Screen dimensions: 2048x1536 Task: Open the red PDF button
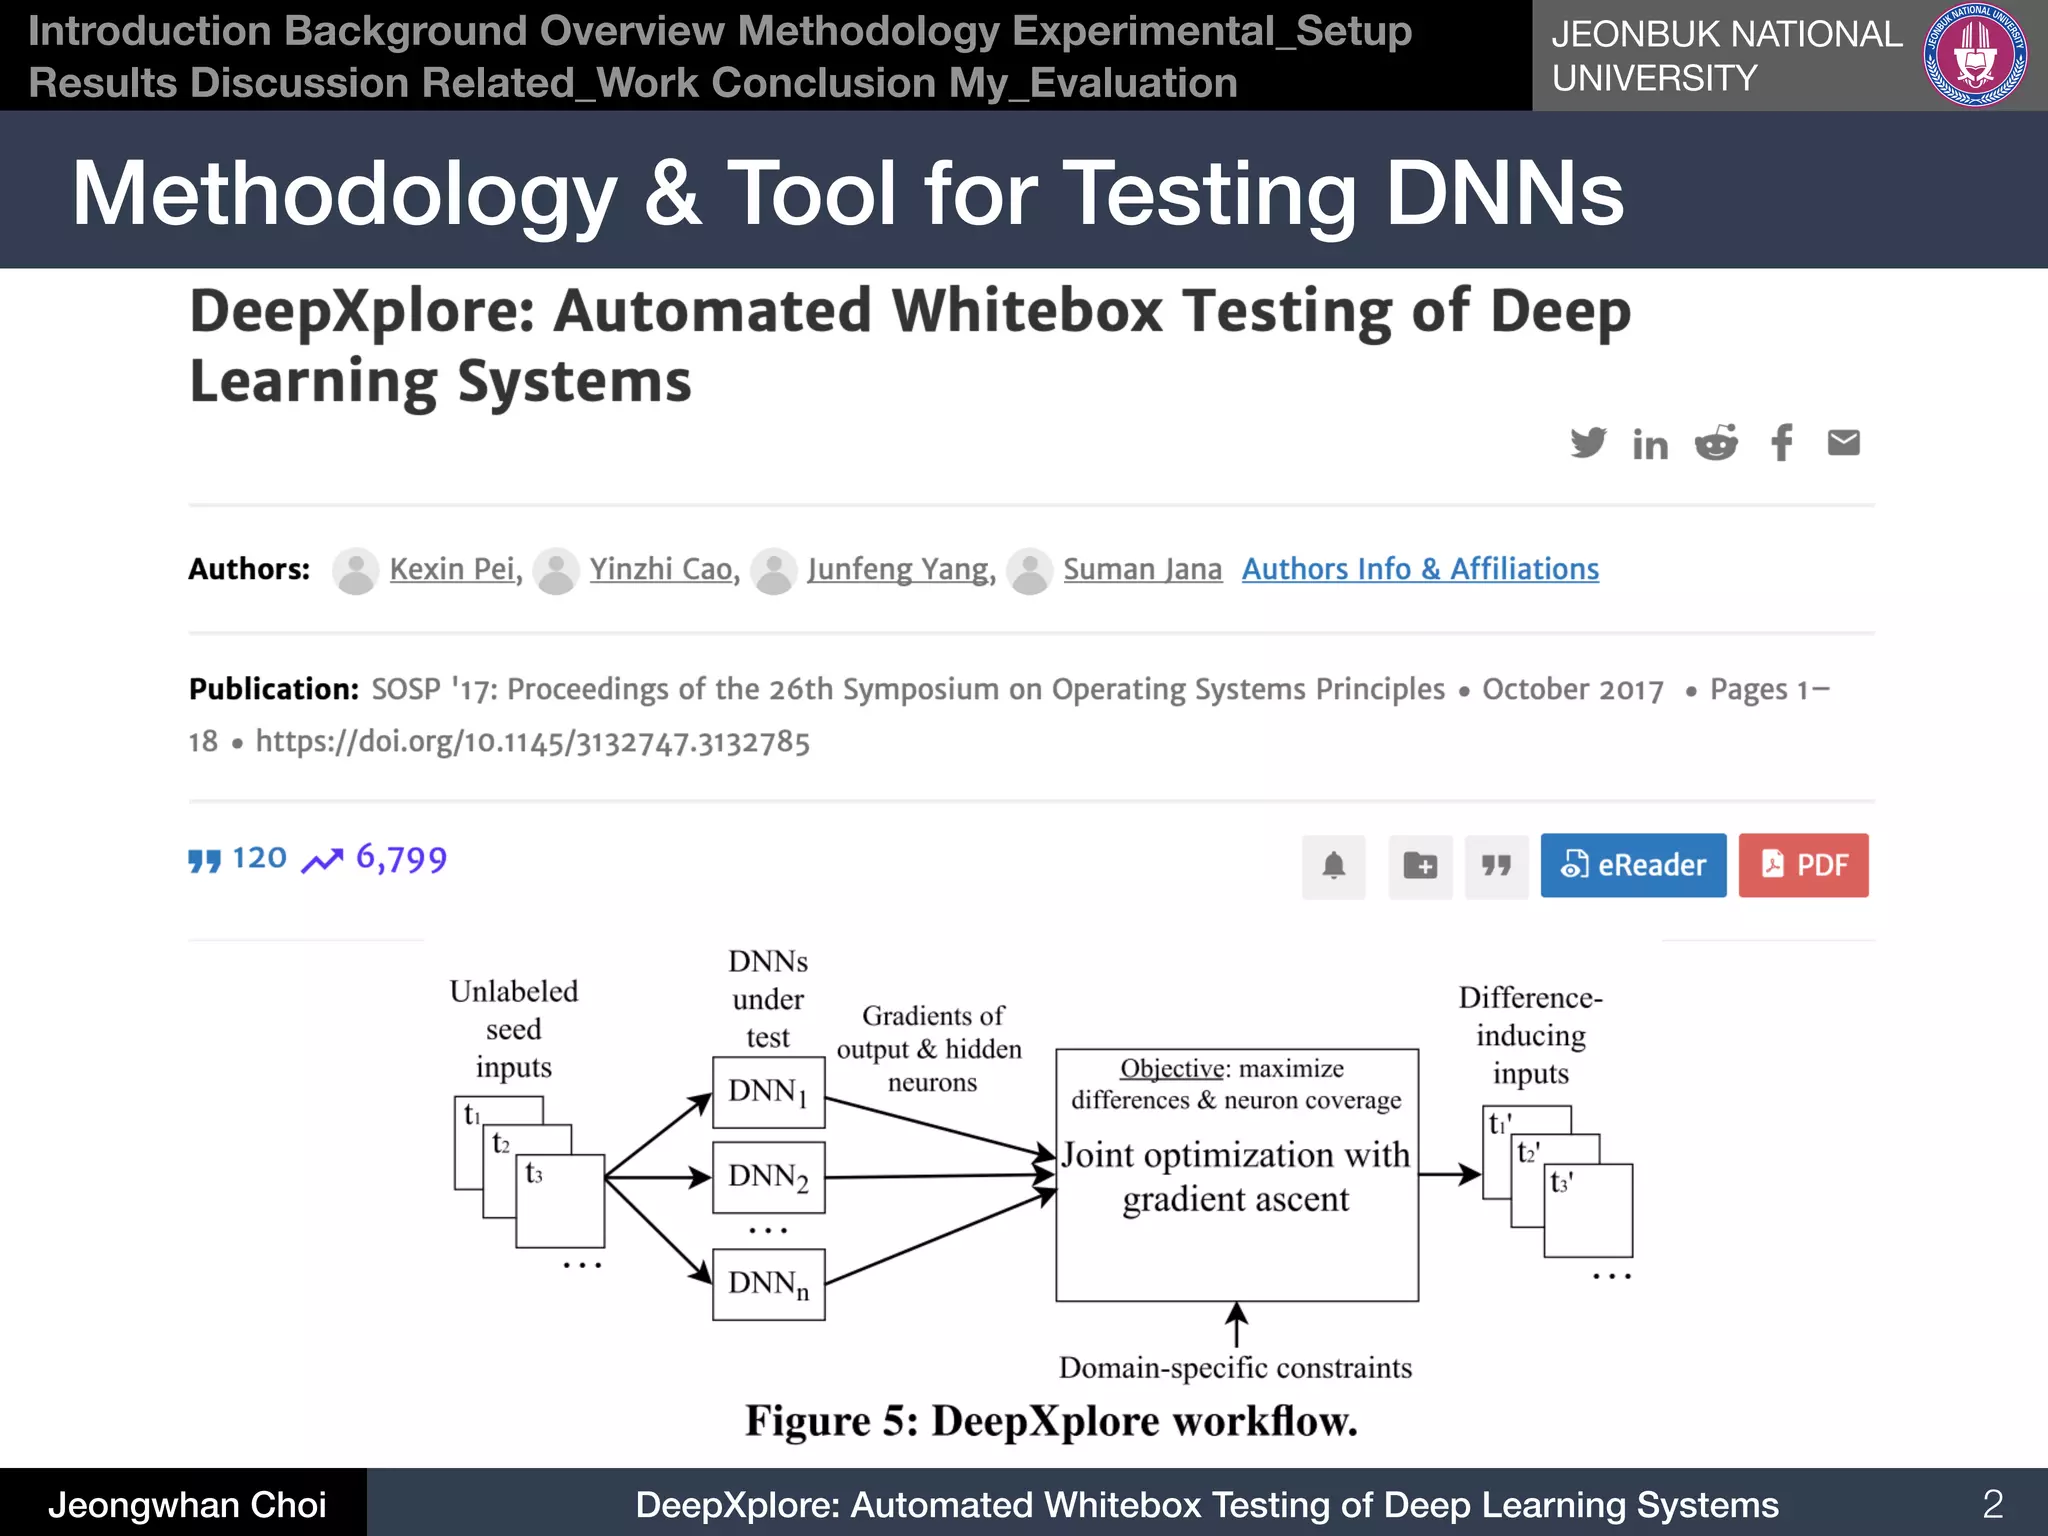[1803, 865]
